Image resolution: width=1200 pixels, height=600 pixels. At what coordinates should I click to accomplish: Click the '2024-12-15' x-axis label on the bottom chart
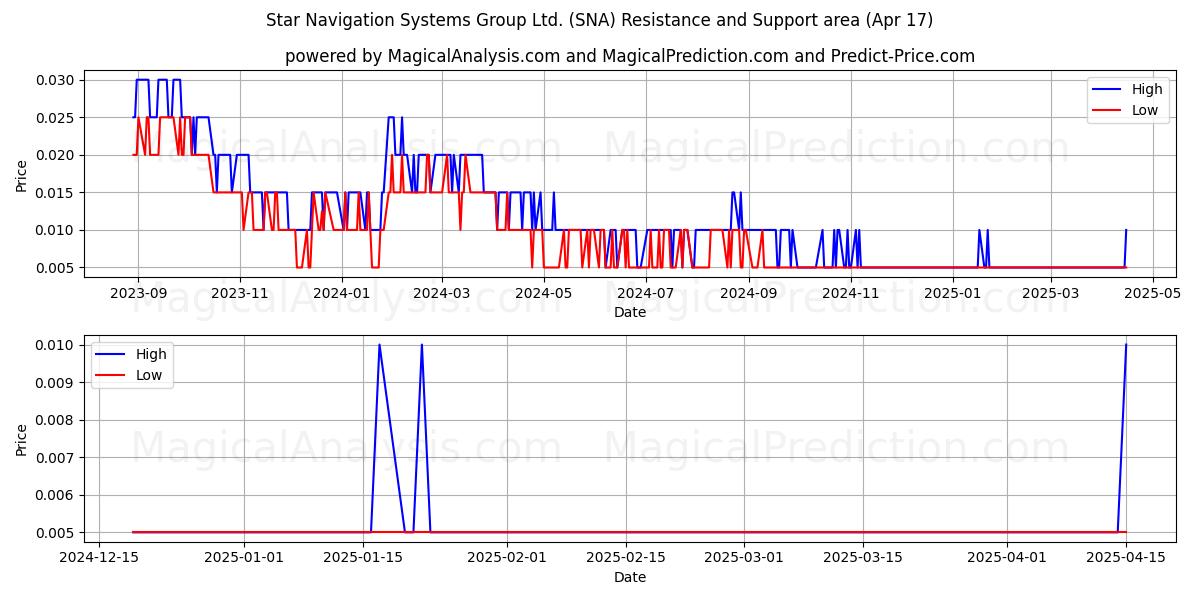click(x=97, y=558)
